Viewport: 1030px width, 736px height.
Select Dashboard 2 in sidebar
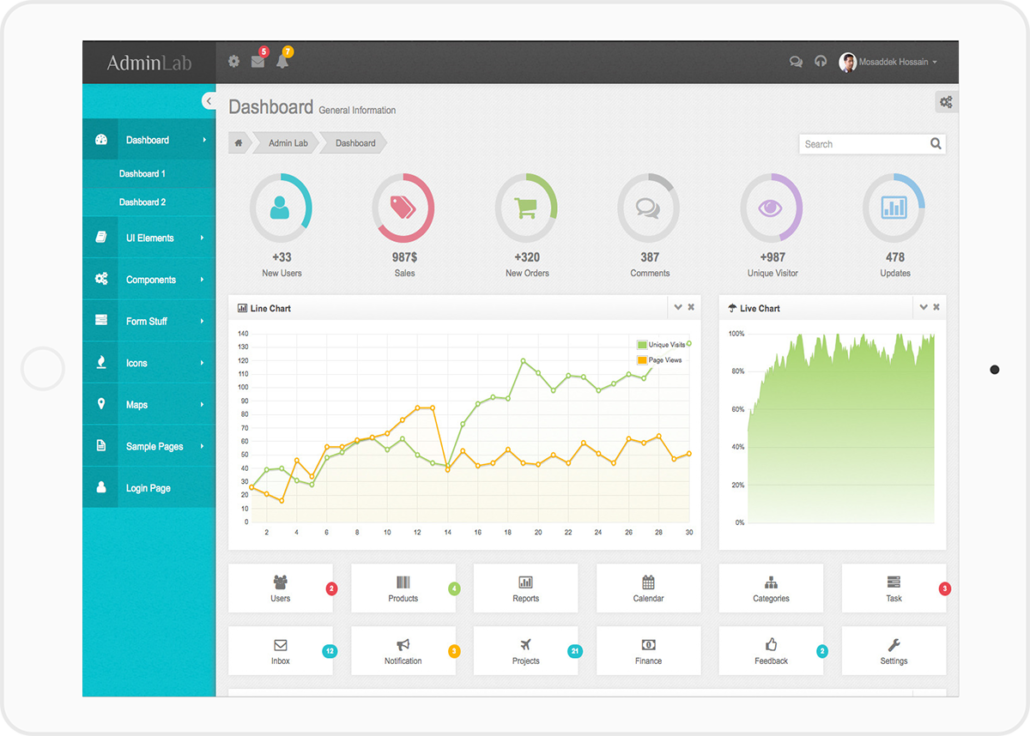click(142, 202)
